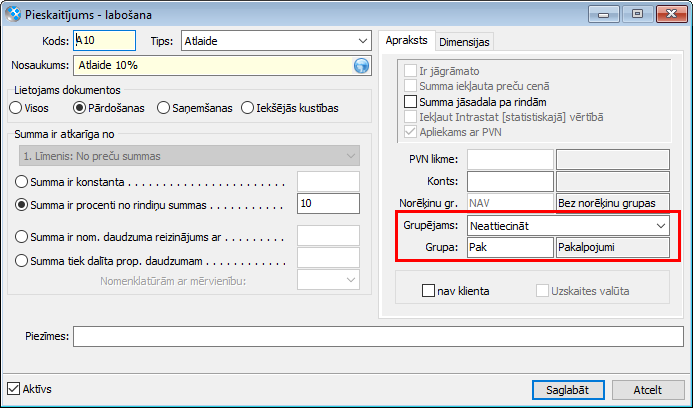Choose Summa ir konstanta option
The height and width of the screenshot is (408, 693).
[x=22, y=181]
